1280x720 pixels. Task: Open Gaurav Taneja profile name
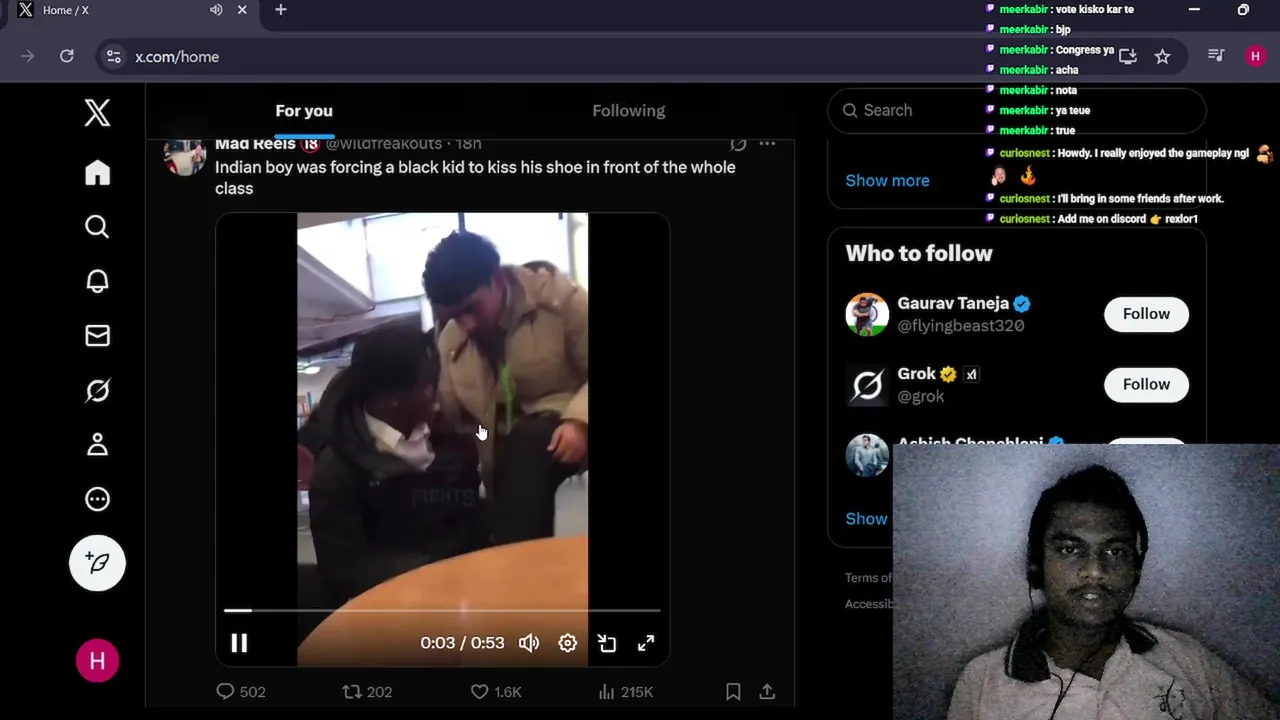[953, 303]
